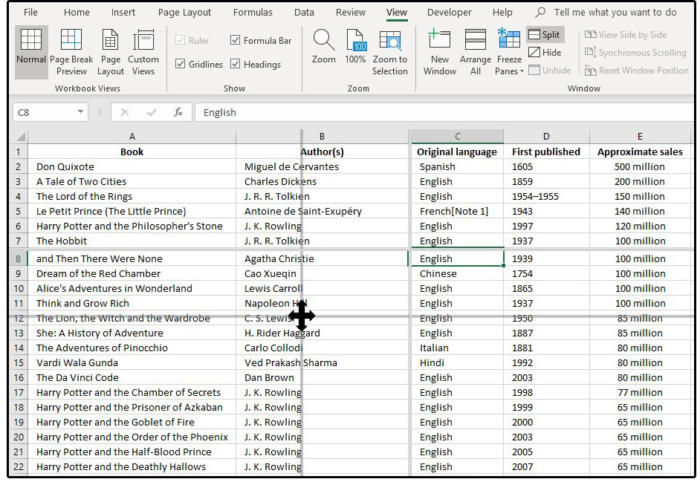Open the Review tab
Viewport: 700px width, 482px height.
tap(350, 12)
